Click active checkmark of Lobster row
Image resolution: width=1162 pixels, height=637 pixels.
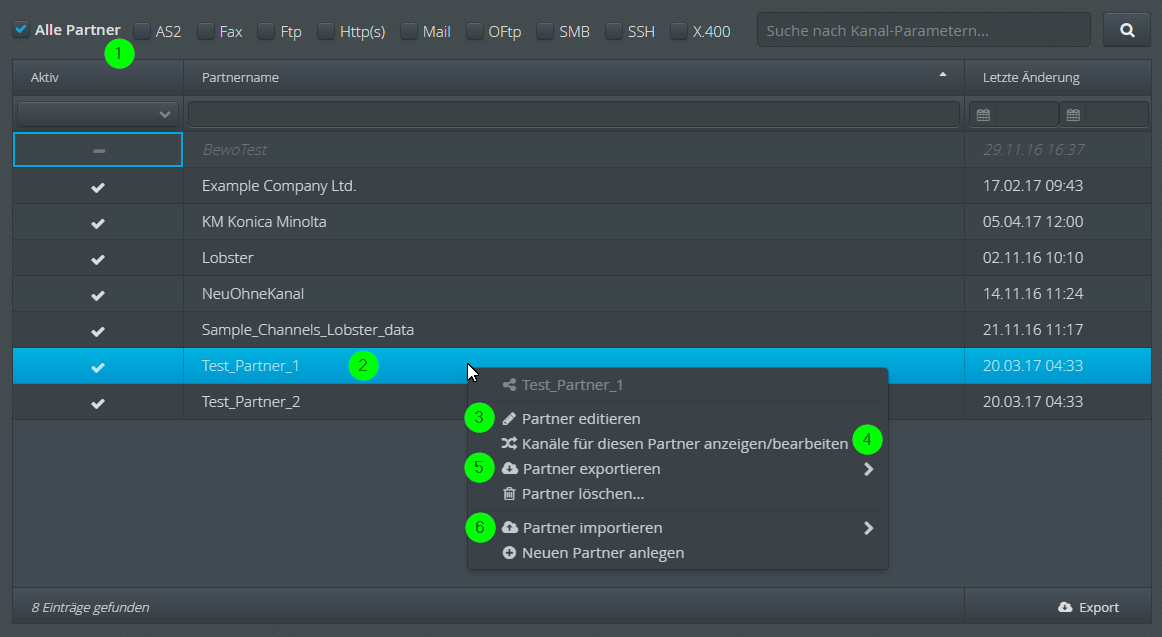click(98, 259)
